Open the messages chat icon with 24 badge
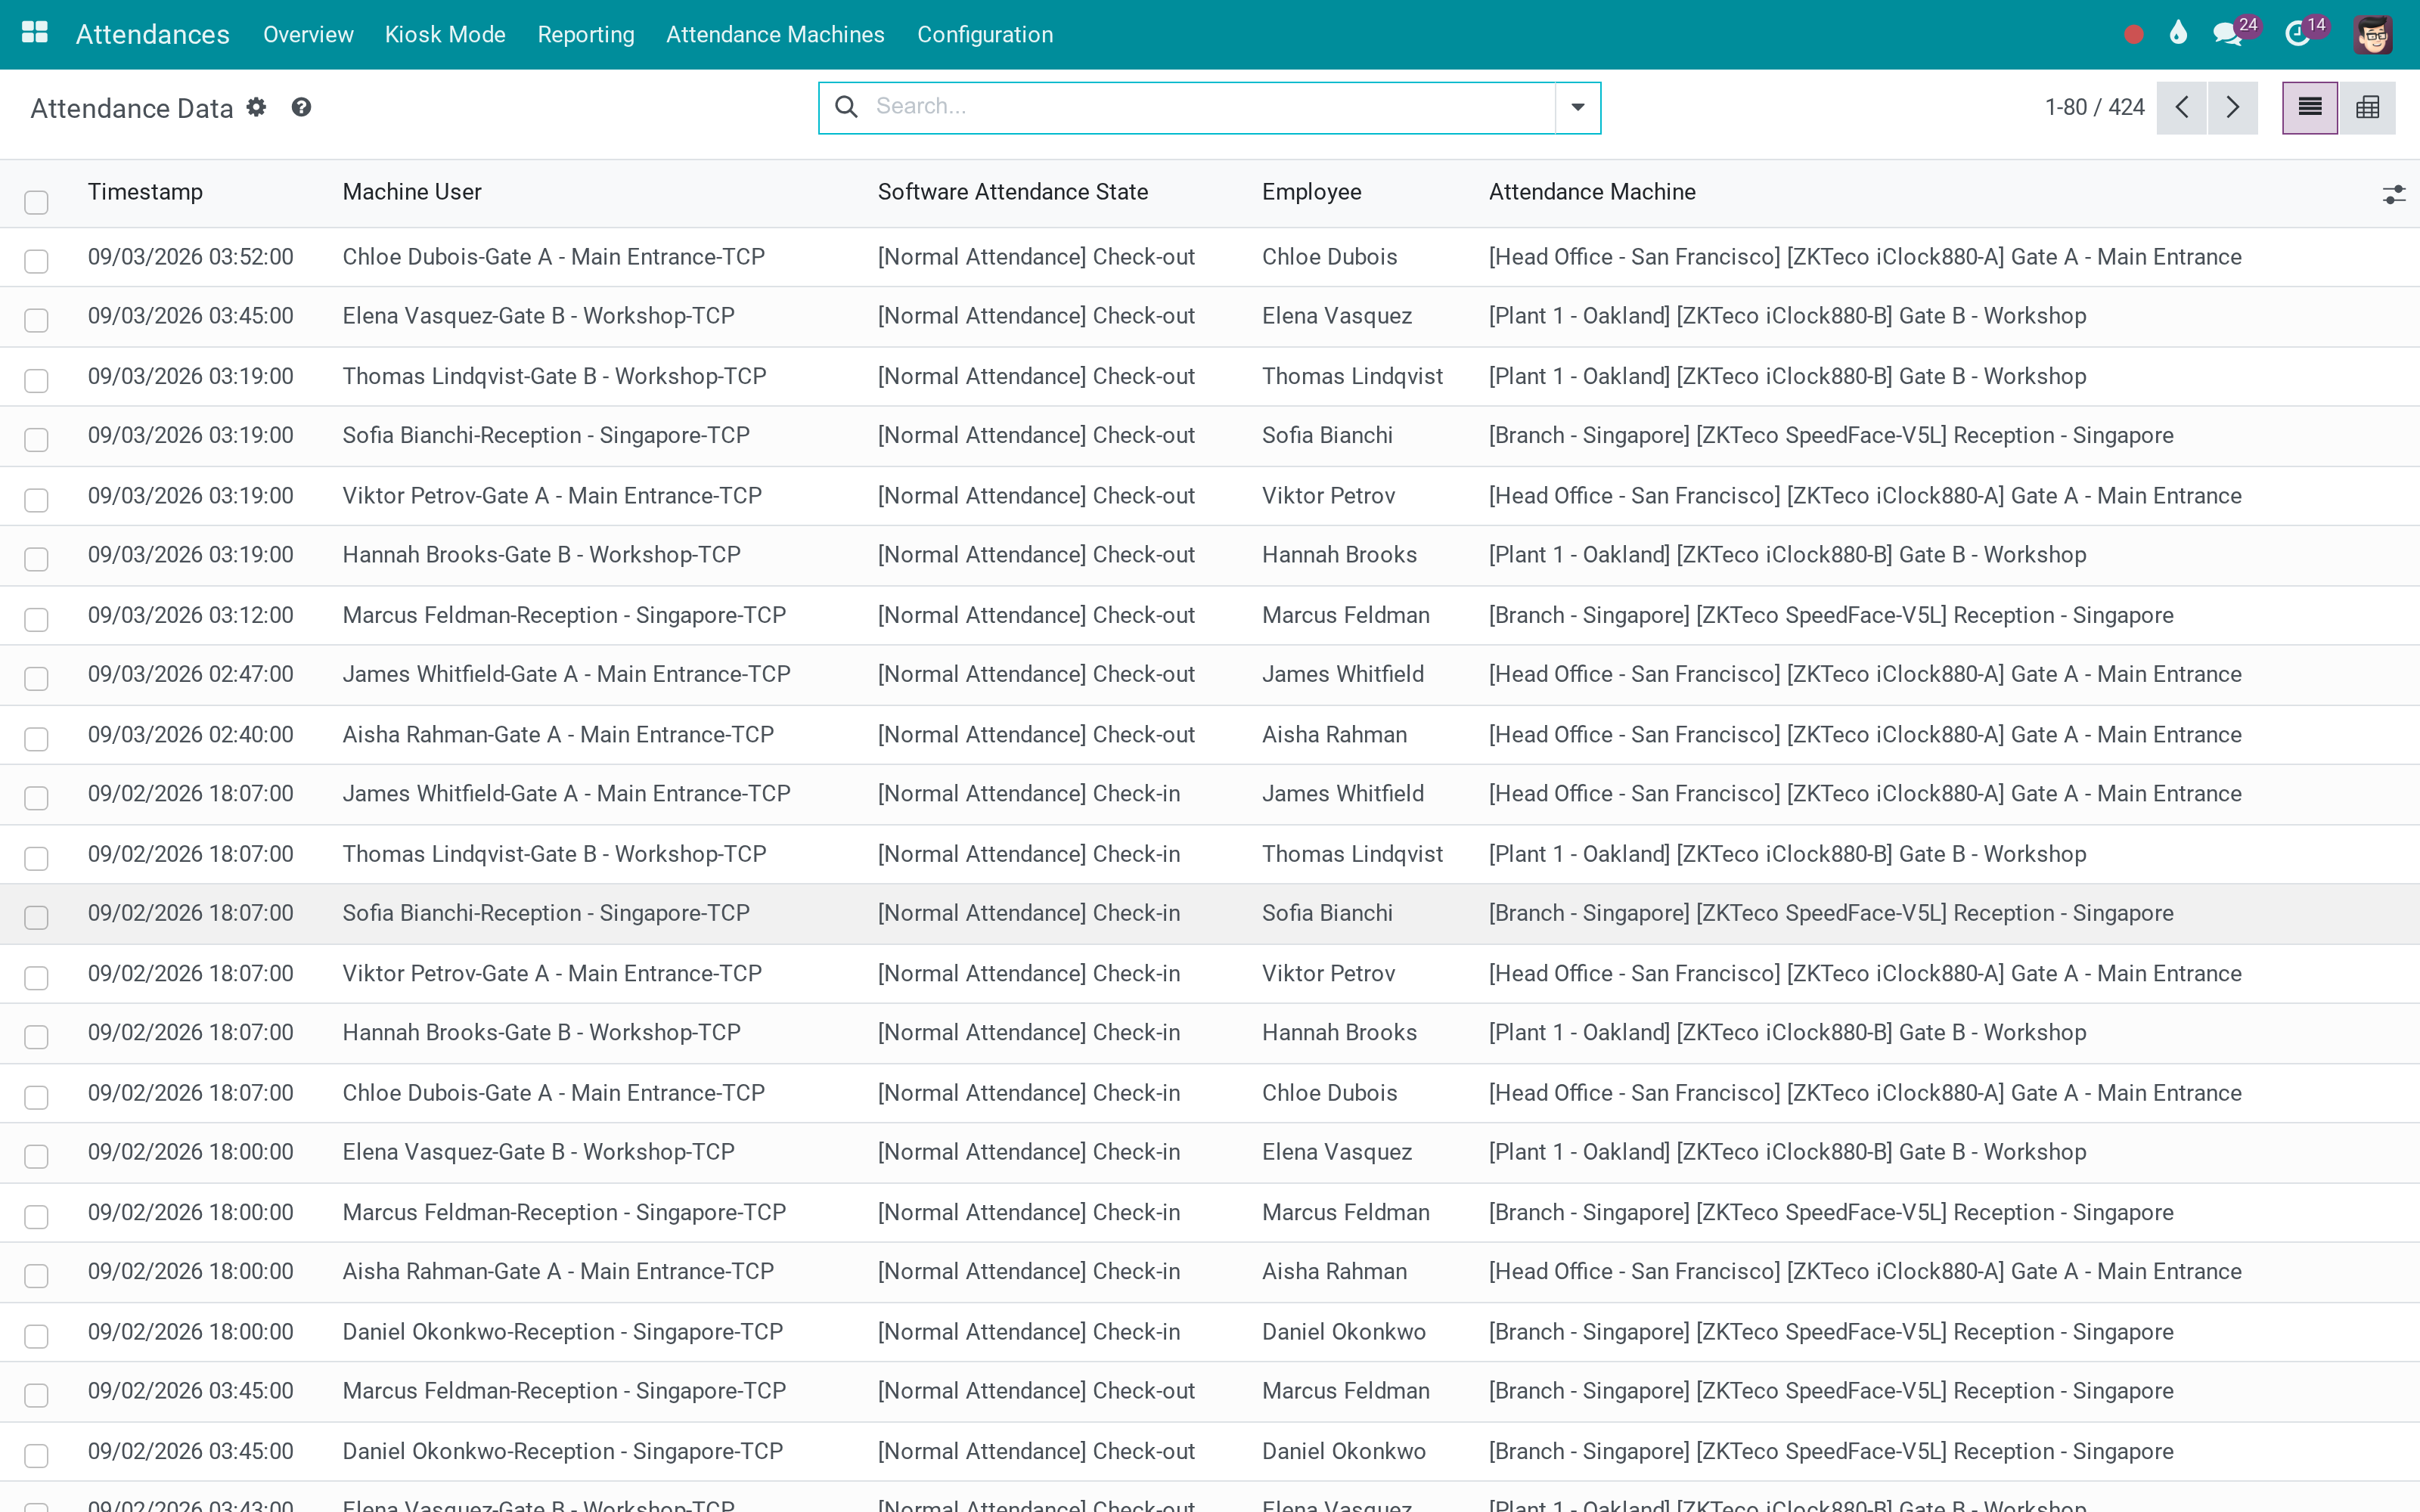 [x=2228, y=34]
